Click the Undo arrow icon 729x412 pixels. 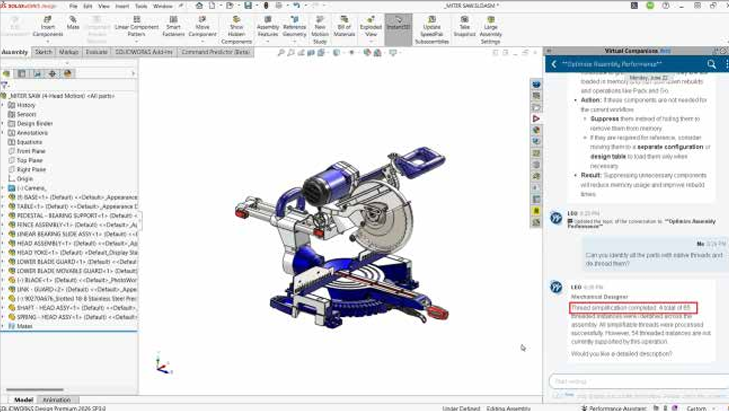tap(296, 6)
